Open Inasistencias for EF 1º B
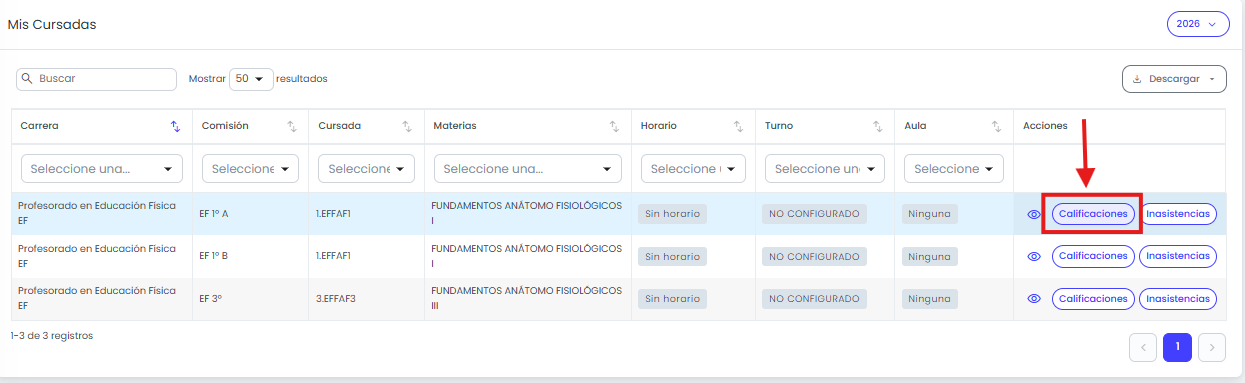The width and height of the screenshot is (1245, 383). pyautogui.click(x=1178, y=257)
